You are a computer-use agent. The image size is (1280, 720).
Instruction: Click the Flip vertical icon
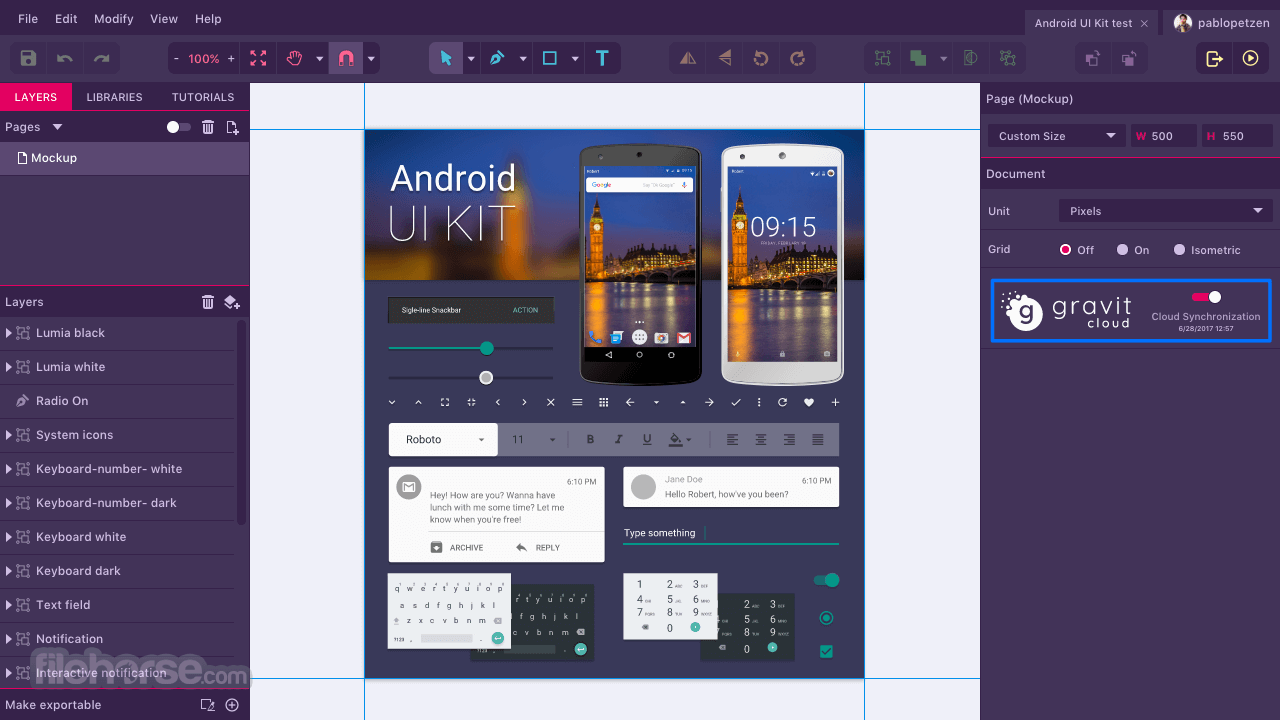[725, 59]
